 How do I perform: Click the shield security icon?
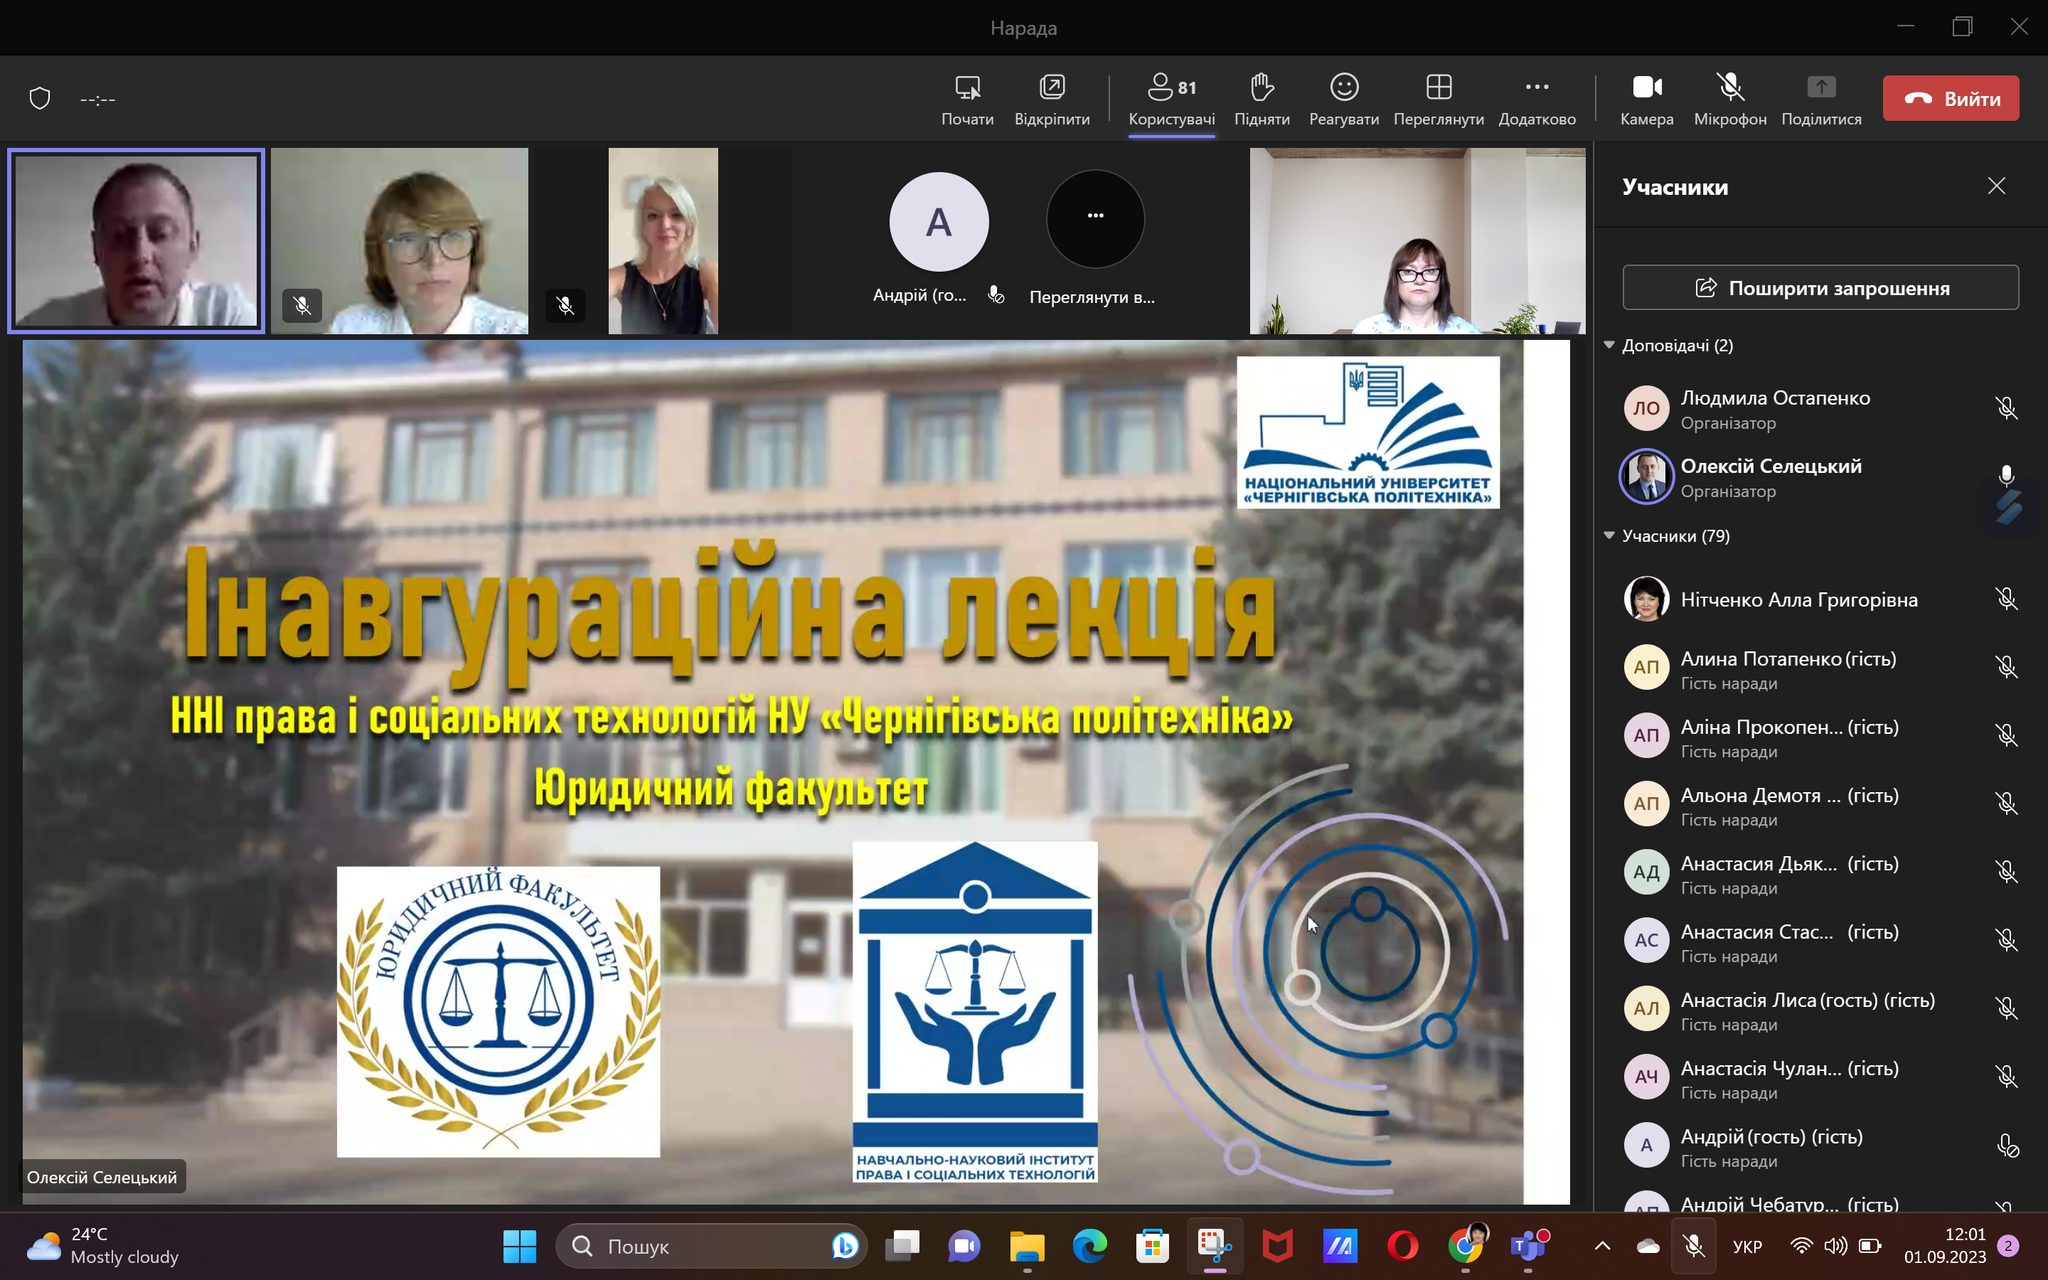coord(40,98)
